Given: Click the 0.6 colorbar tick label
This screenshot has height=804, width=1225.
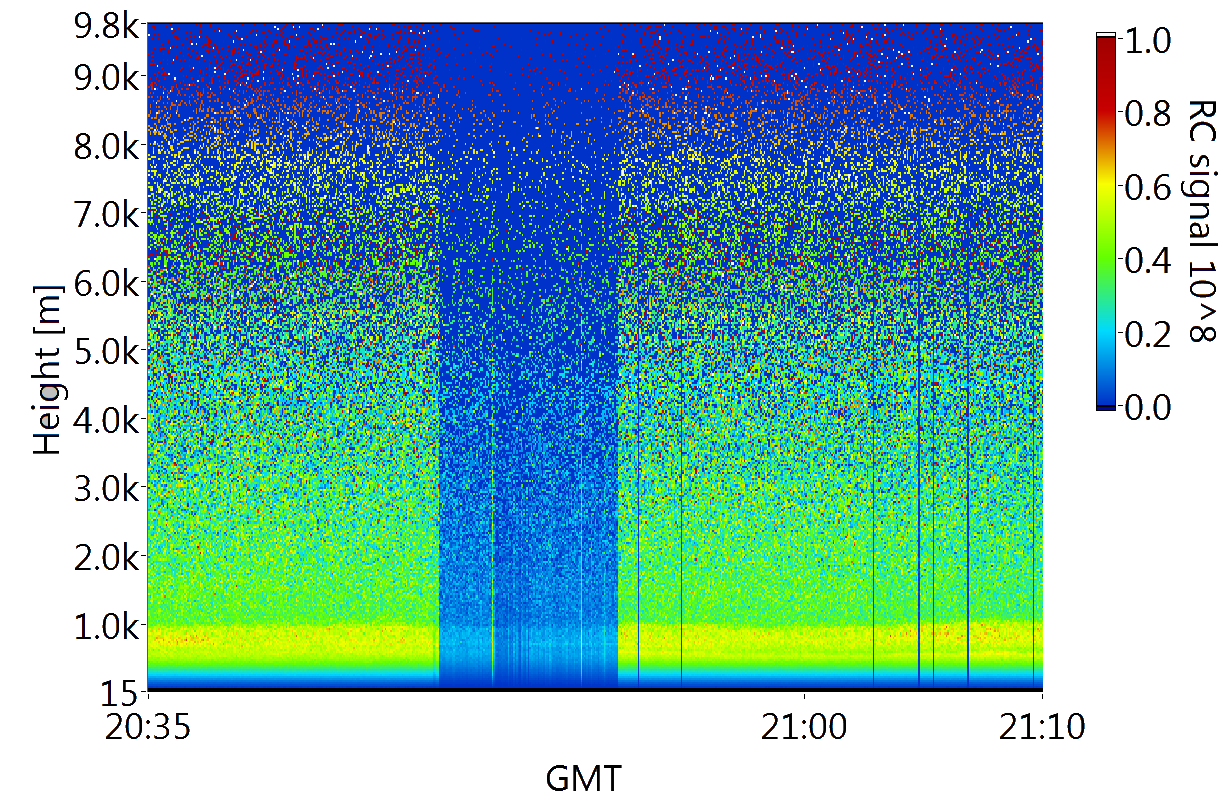Looking at the screenshot, I should [x=1148, y=187].
